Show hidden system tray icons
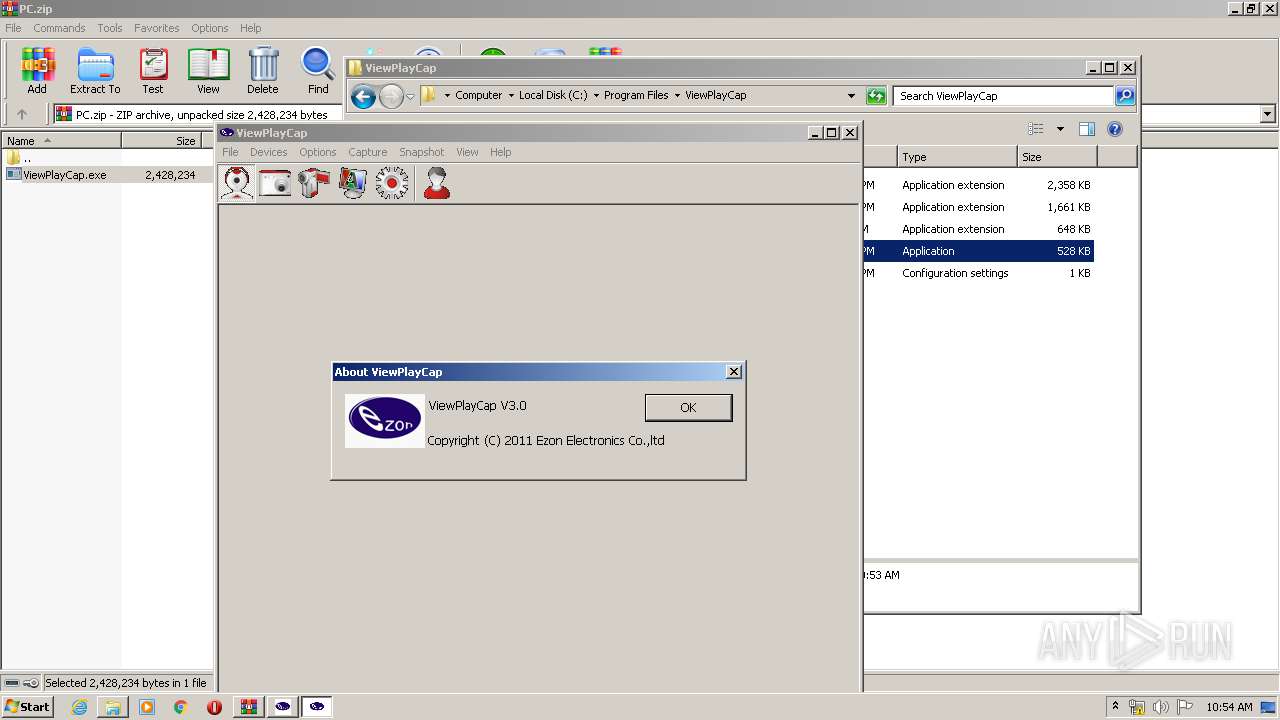 (1116, 706)
